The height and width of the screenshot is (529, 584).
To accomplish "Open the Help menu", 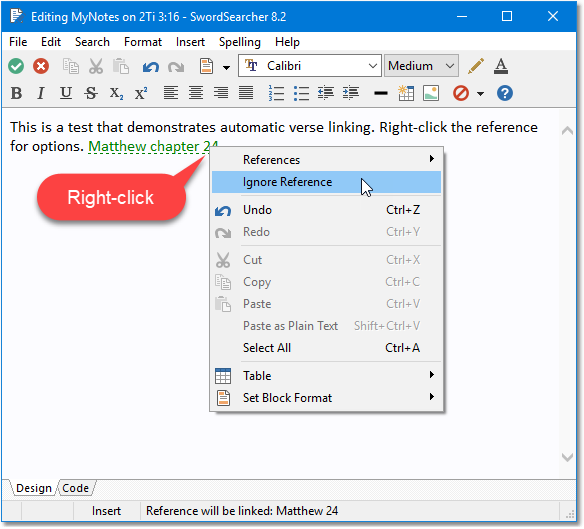I will [x=287, y=42].
